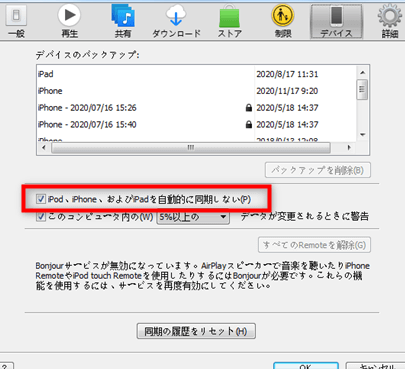This screenshot has height=369, width=405.
Task: Select the iPhone backup dated 2020/11/17
Action: point(197,91)
